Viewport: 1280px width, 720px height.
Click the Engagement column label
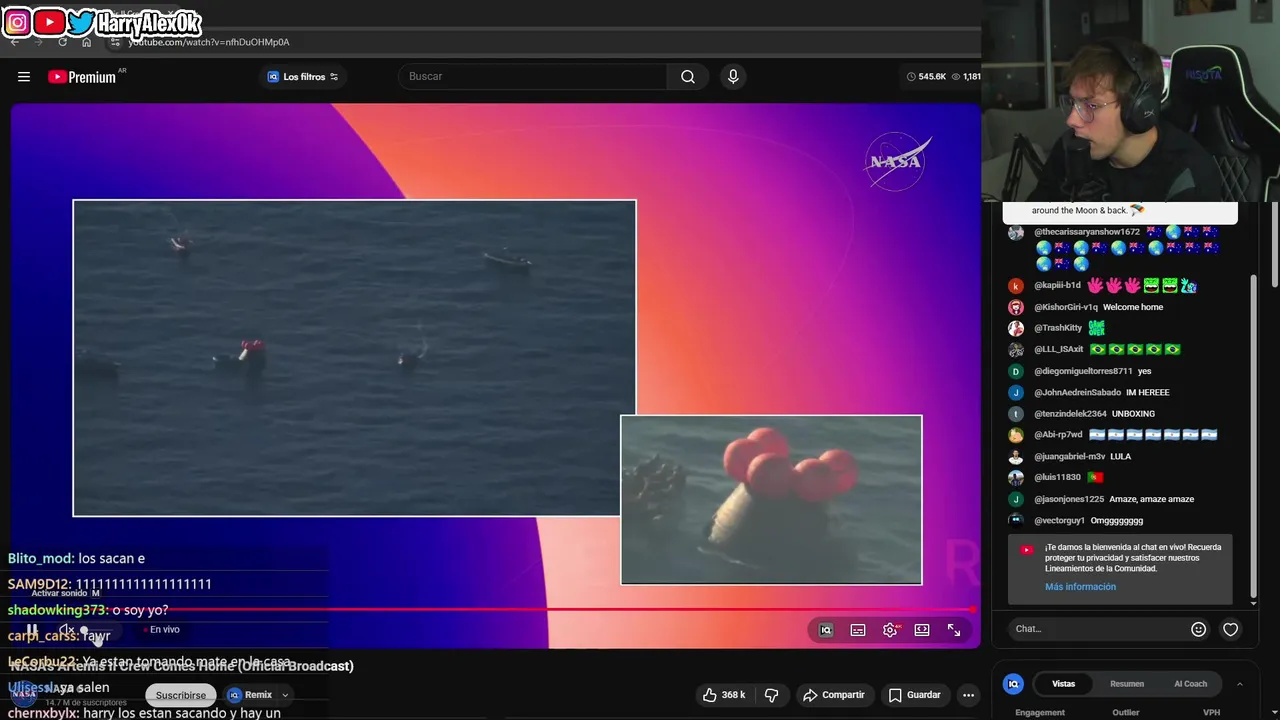pos(1040,713)
